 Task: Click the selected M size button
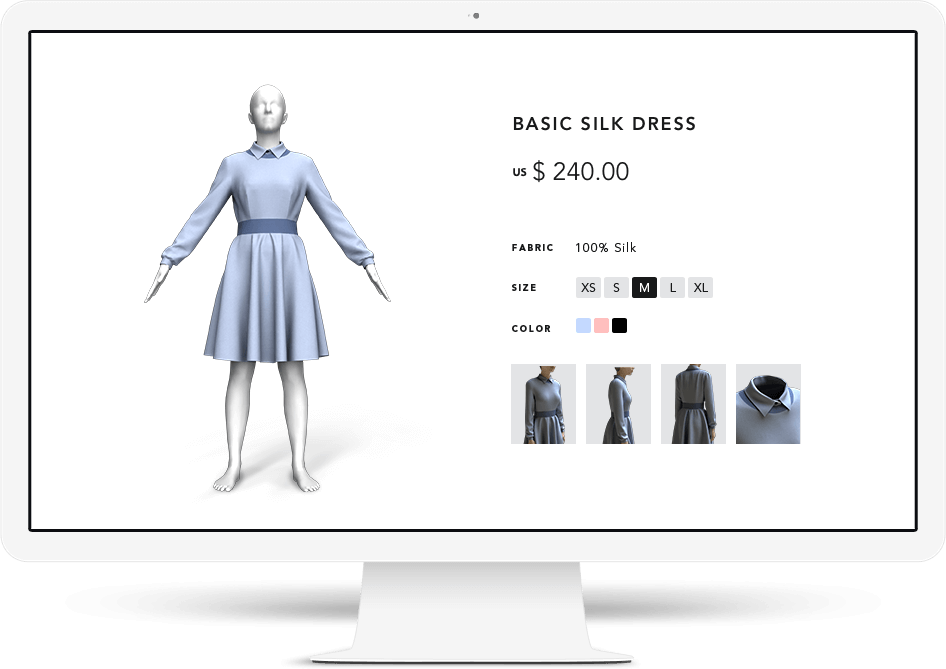coord(644,288)
